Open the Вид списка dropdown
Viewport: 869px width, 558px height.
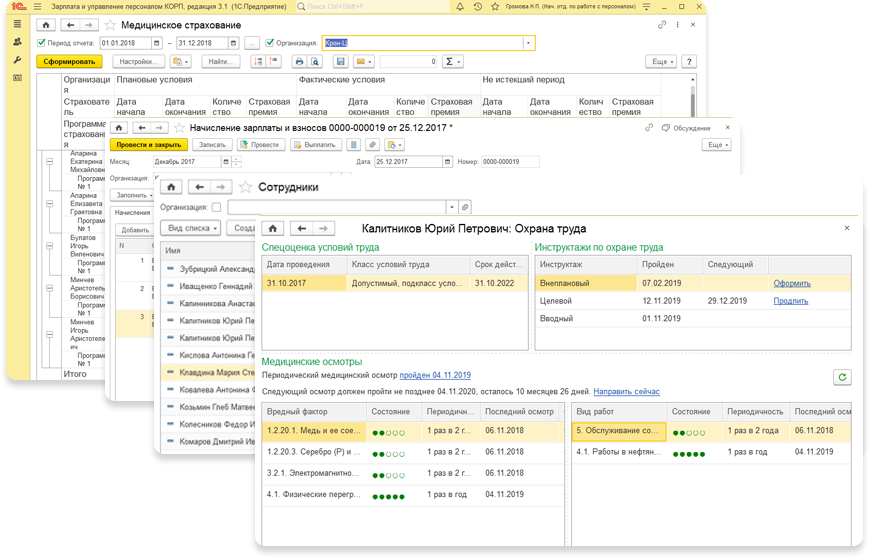(190, 228)
